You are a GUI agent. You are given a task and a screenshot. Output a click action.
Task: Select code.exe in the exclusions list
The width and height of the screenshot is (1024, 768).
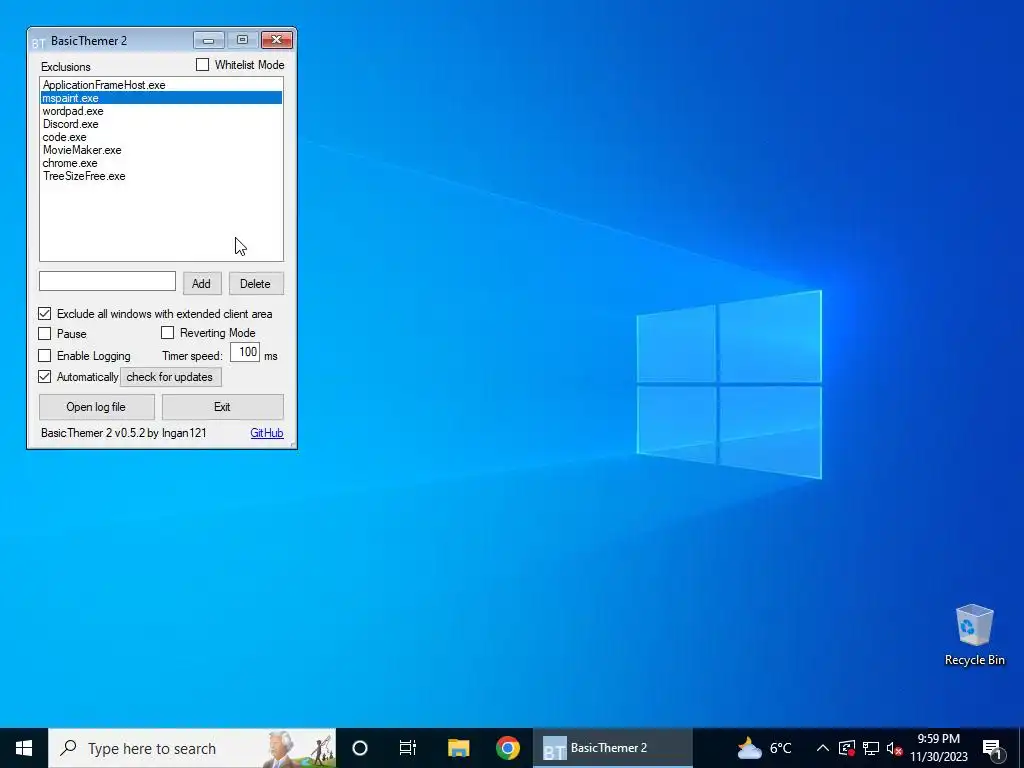pyautogui.click(x=161, y=137)
